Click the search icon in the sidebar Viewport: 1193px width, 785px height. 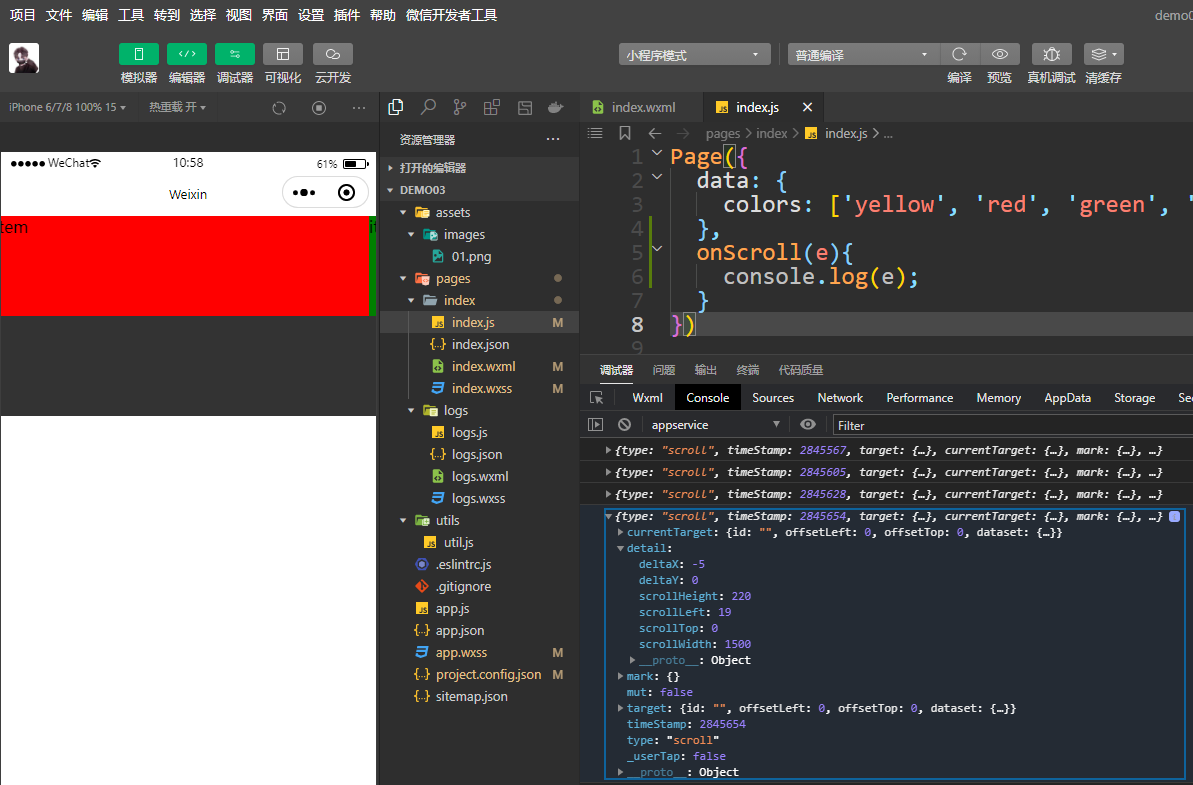[x=428, y=107]
